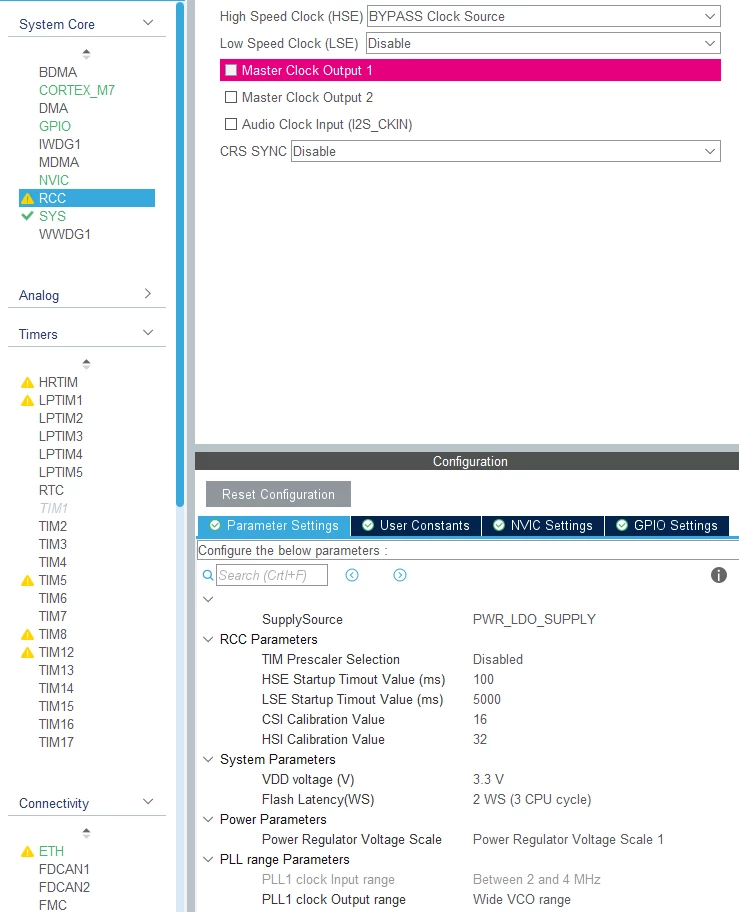Select FDCAN1 in Connectivity list
This screenshot has height=912, width=739.
pyautogui.click(x=64, y=870)
